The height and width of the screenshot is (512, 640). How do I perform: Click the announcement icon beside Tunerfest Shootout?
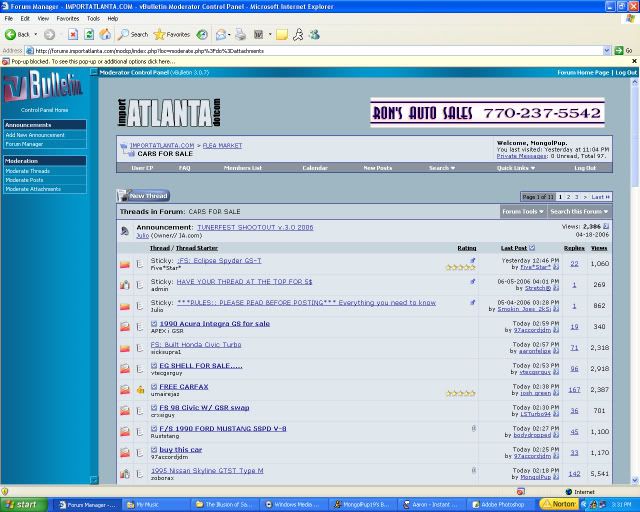pyautogui.click(x=125, y=231)
